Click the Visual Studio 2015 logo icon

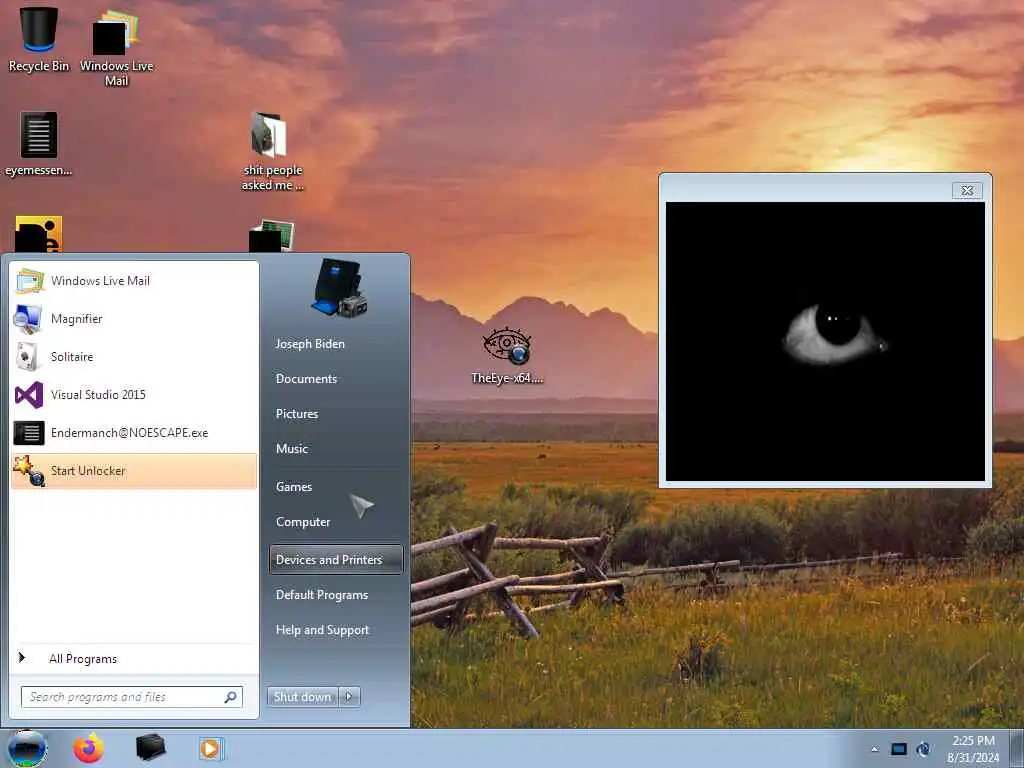[29, 395]
